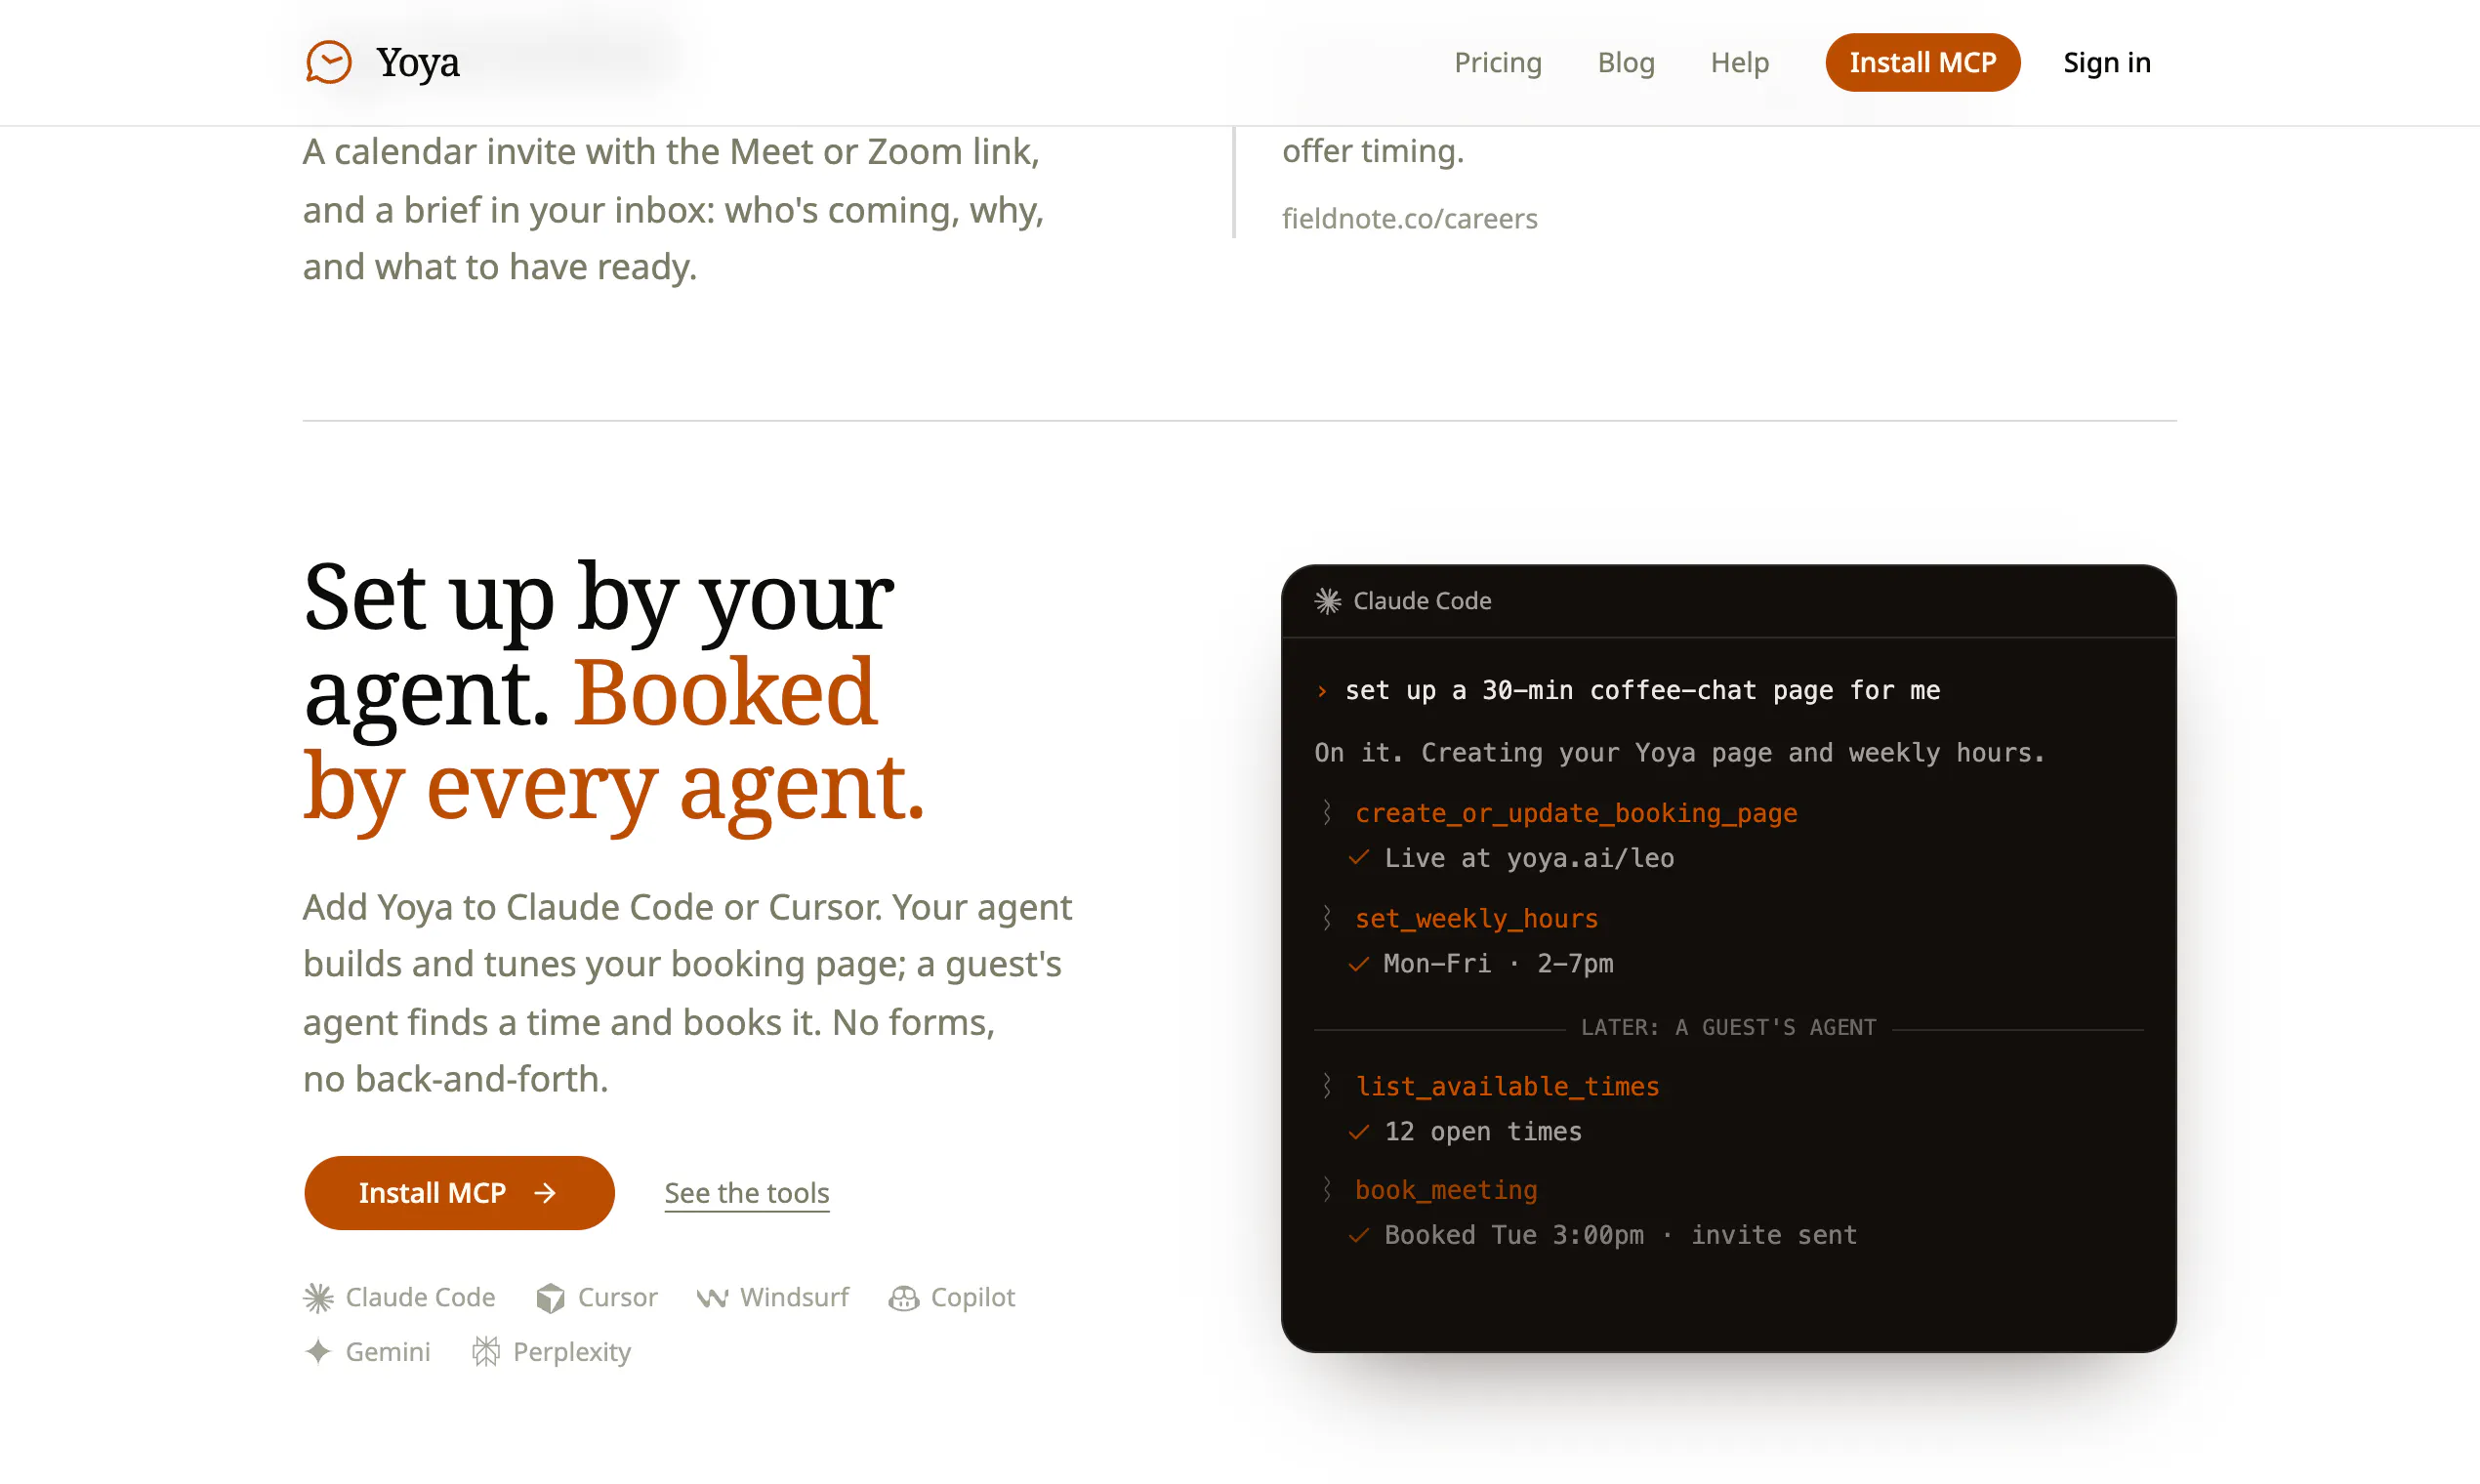
Task: Open fieldnote.co/careers link
Action: 1409,218
